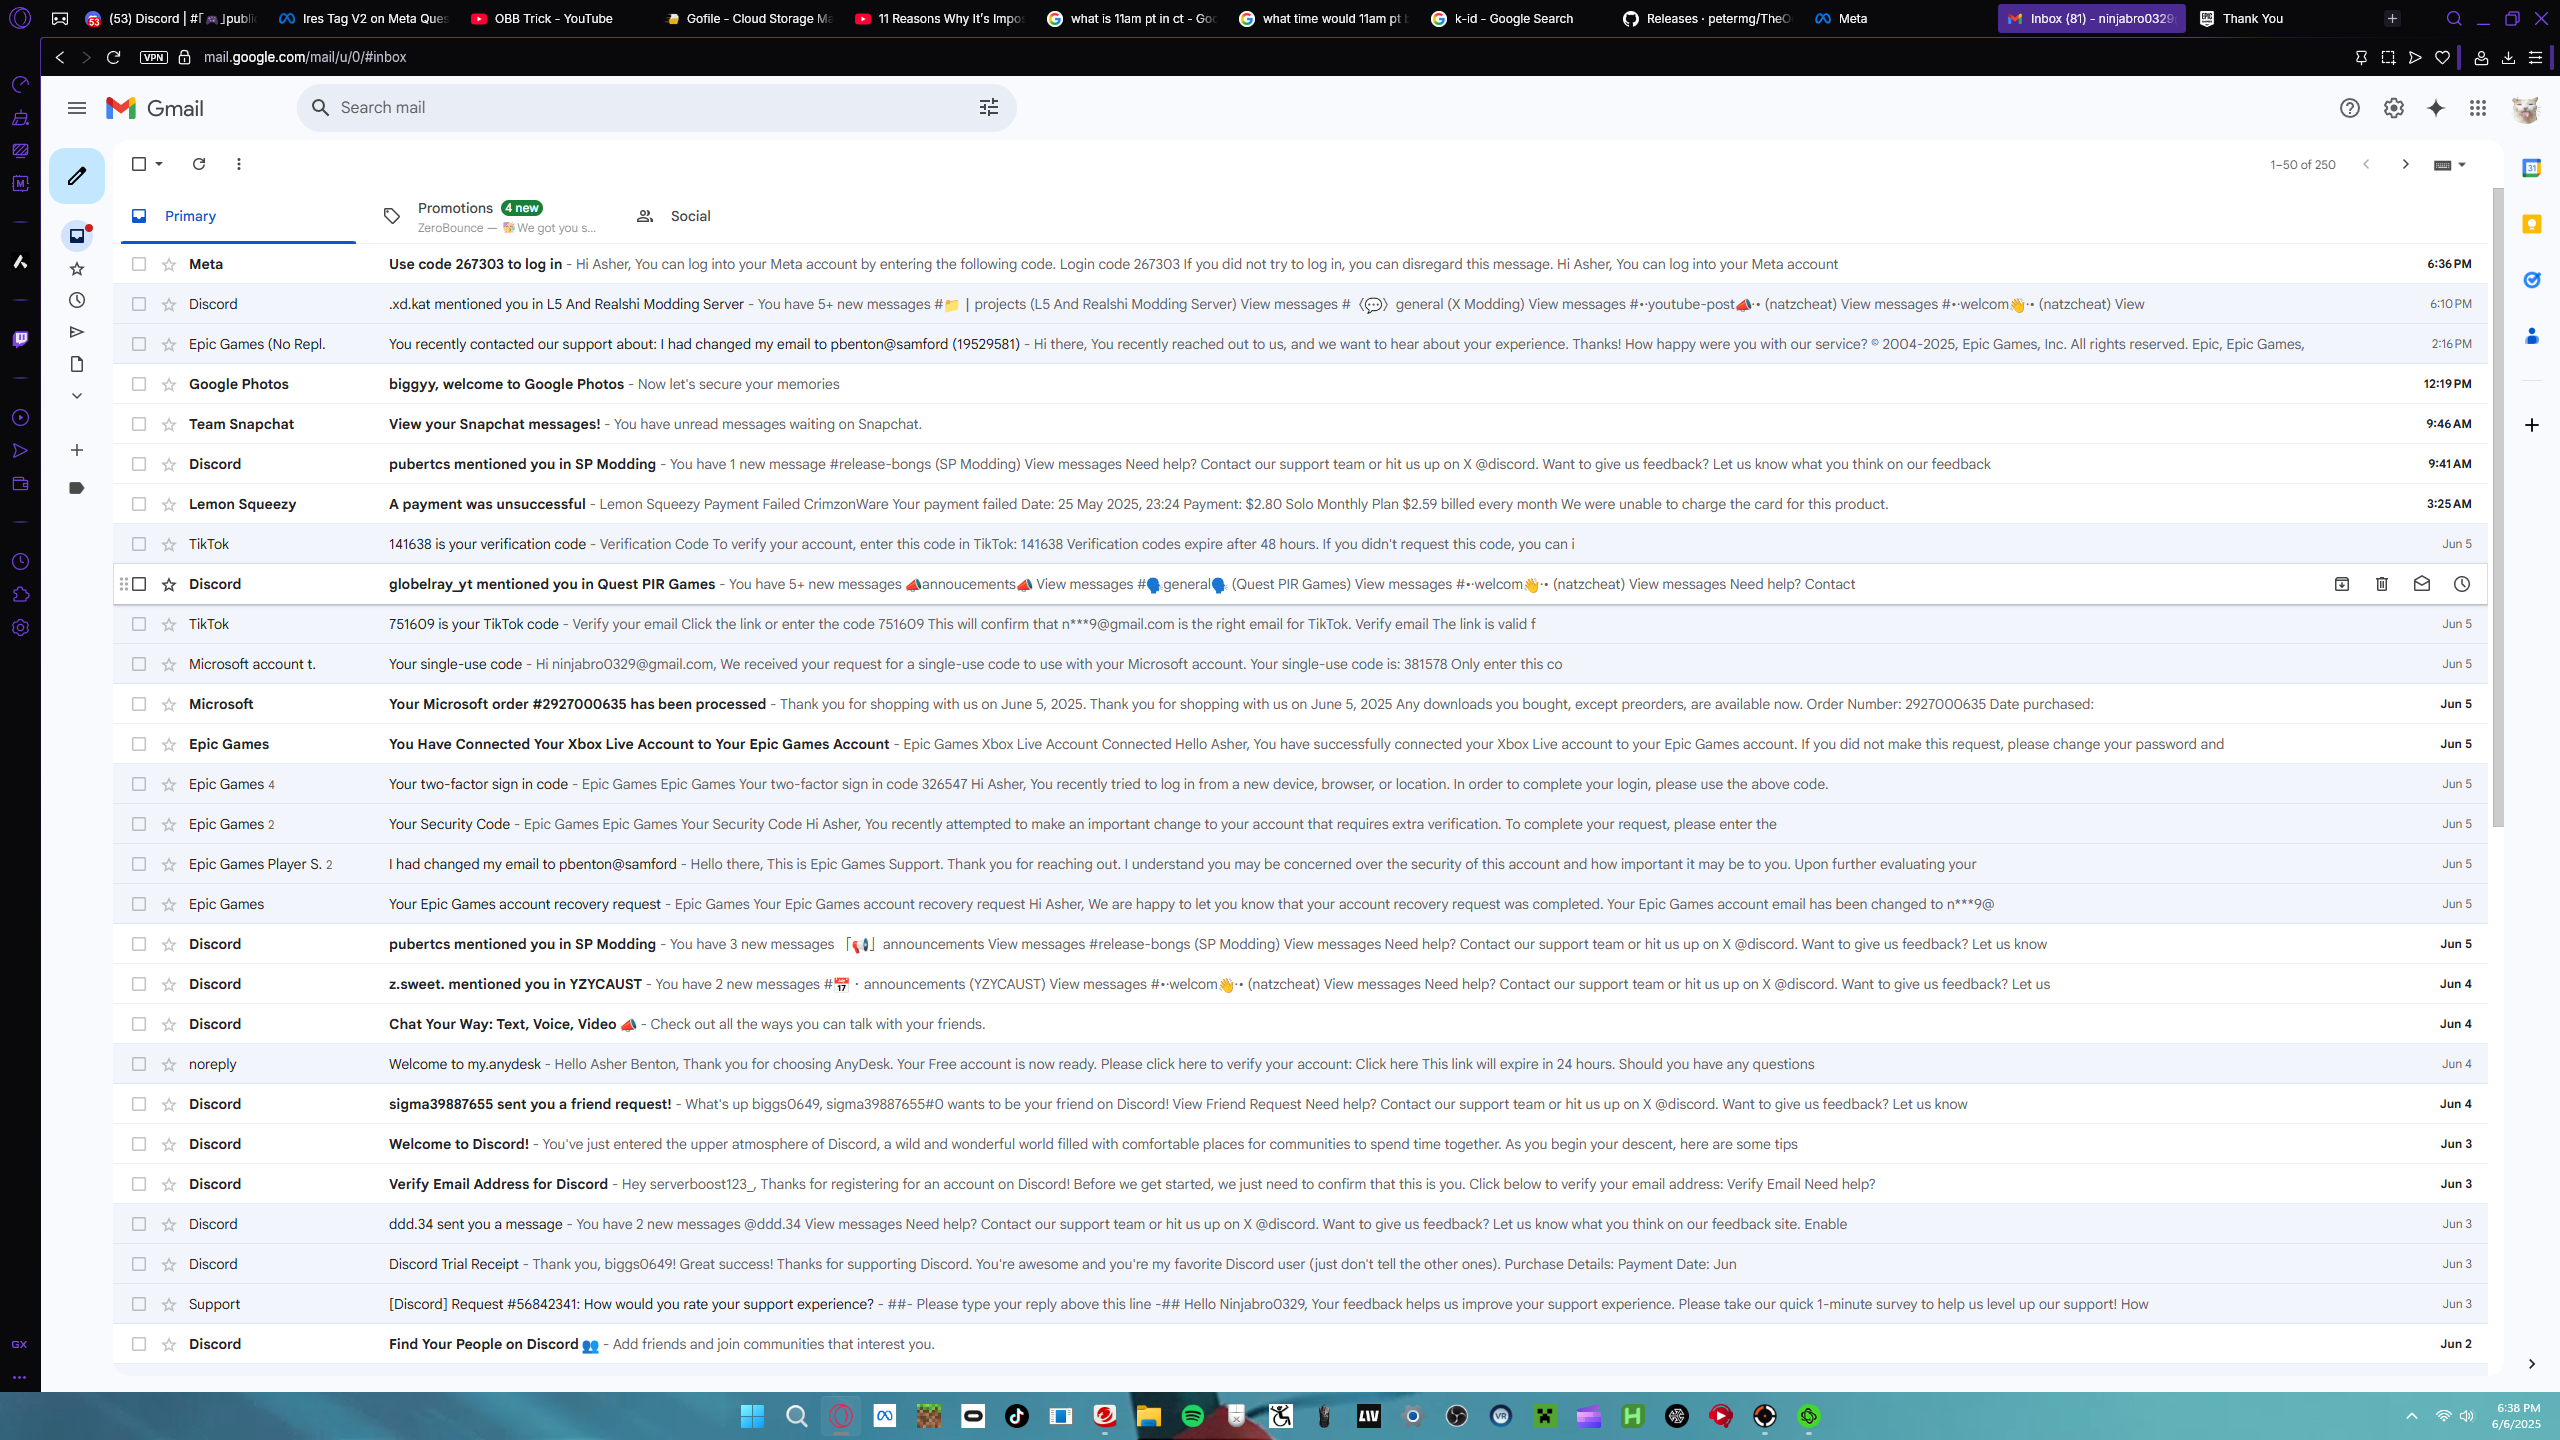
Task: Go to the next page of emails
Action: point(2406,164)
